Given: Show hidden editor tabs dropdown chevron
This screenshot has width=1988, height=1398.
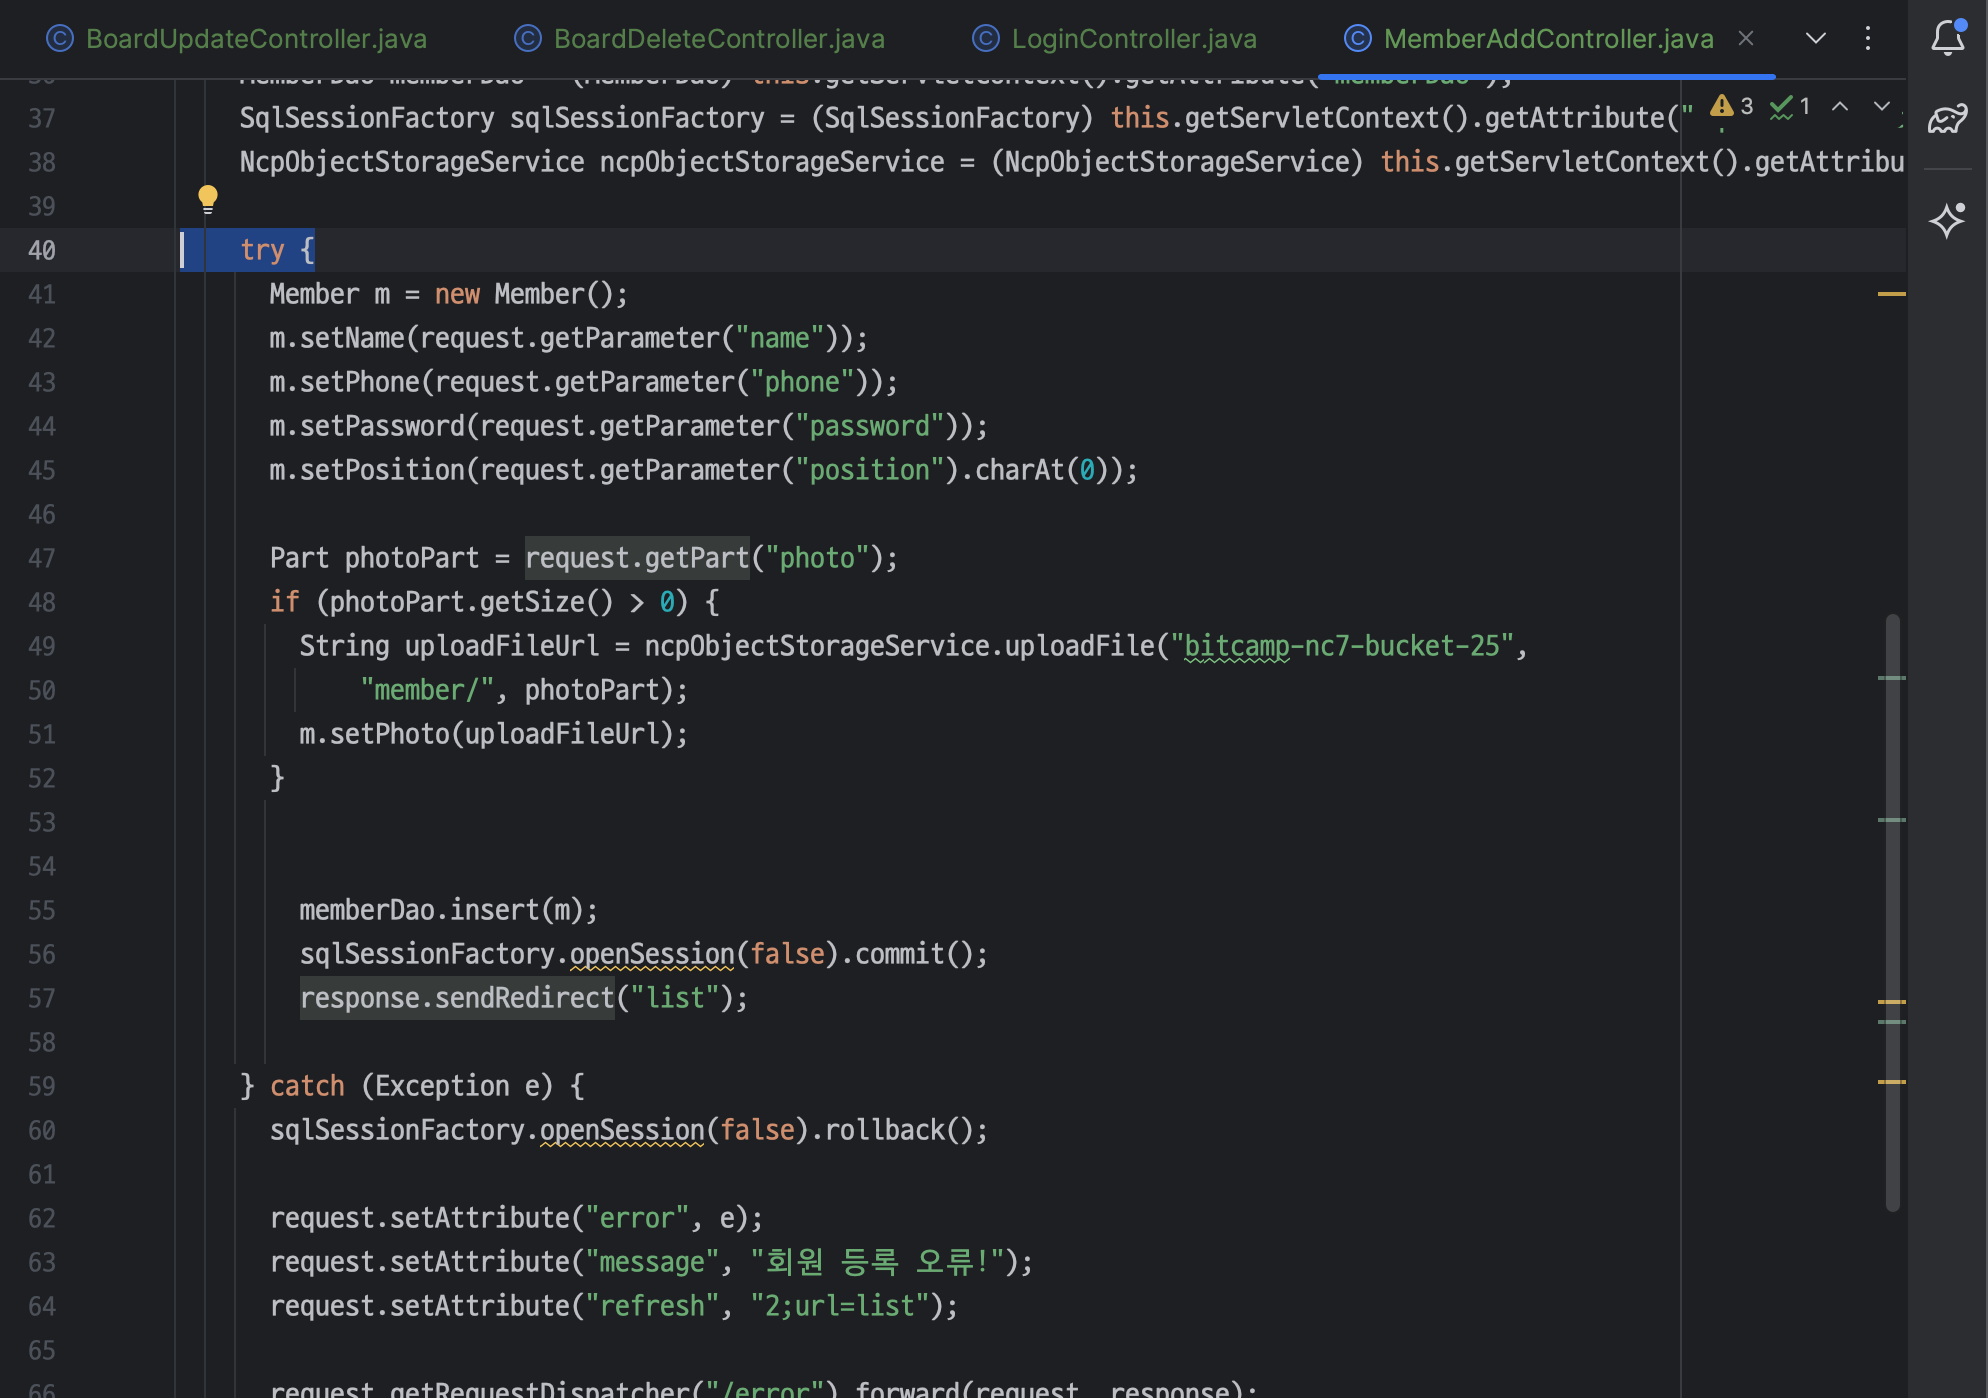Looking at the screenshot, I should (1815, 38).
